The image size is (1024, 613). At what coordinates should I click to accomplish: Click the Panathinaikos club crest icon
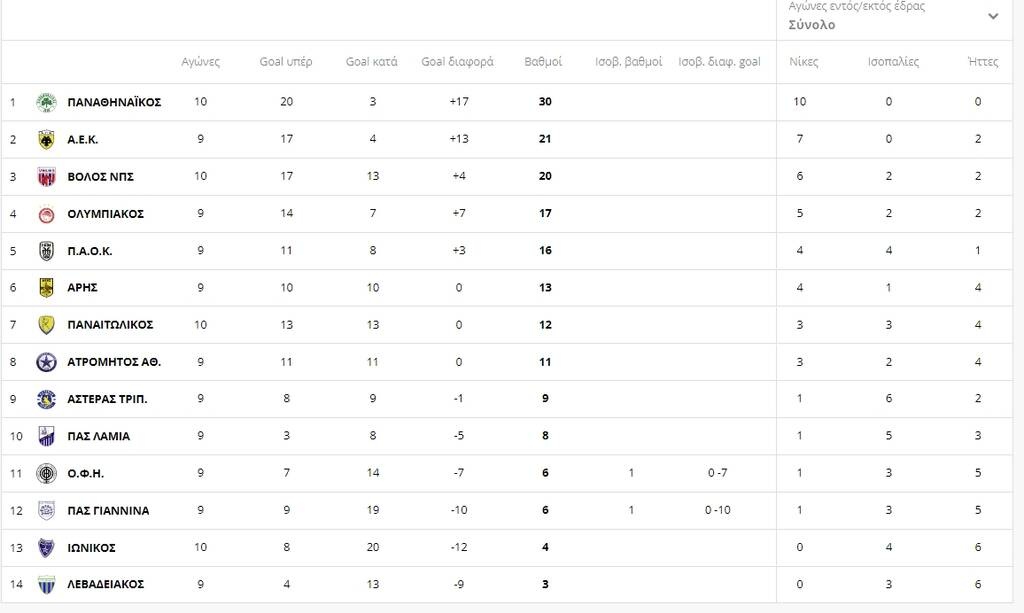pyautogui.click(x=46, y=102)
